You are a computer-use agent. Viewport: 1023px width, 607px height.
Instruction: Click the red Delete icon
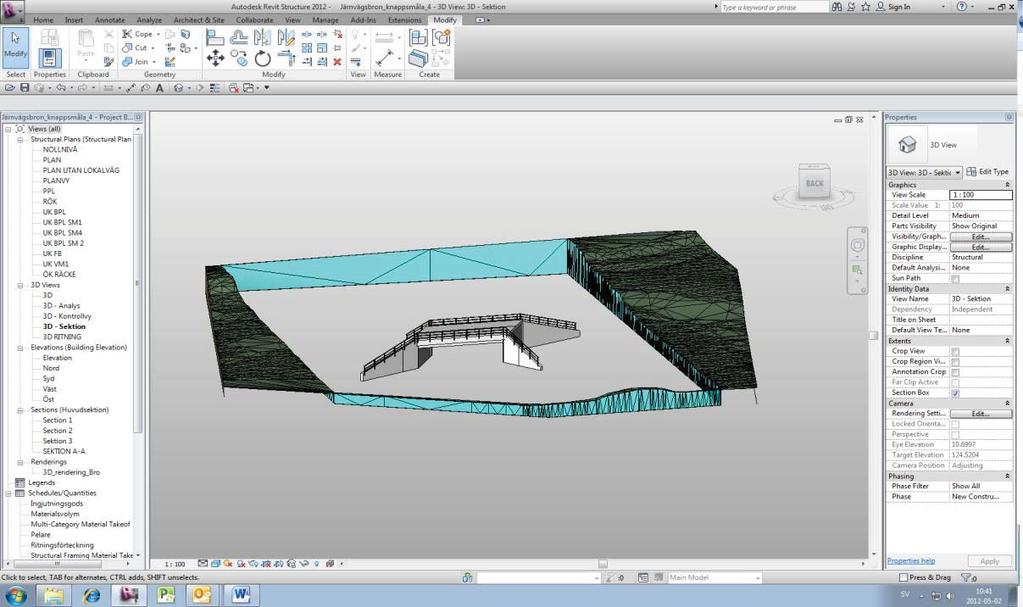coord(337,62)
